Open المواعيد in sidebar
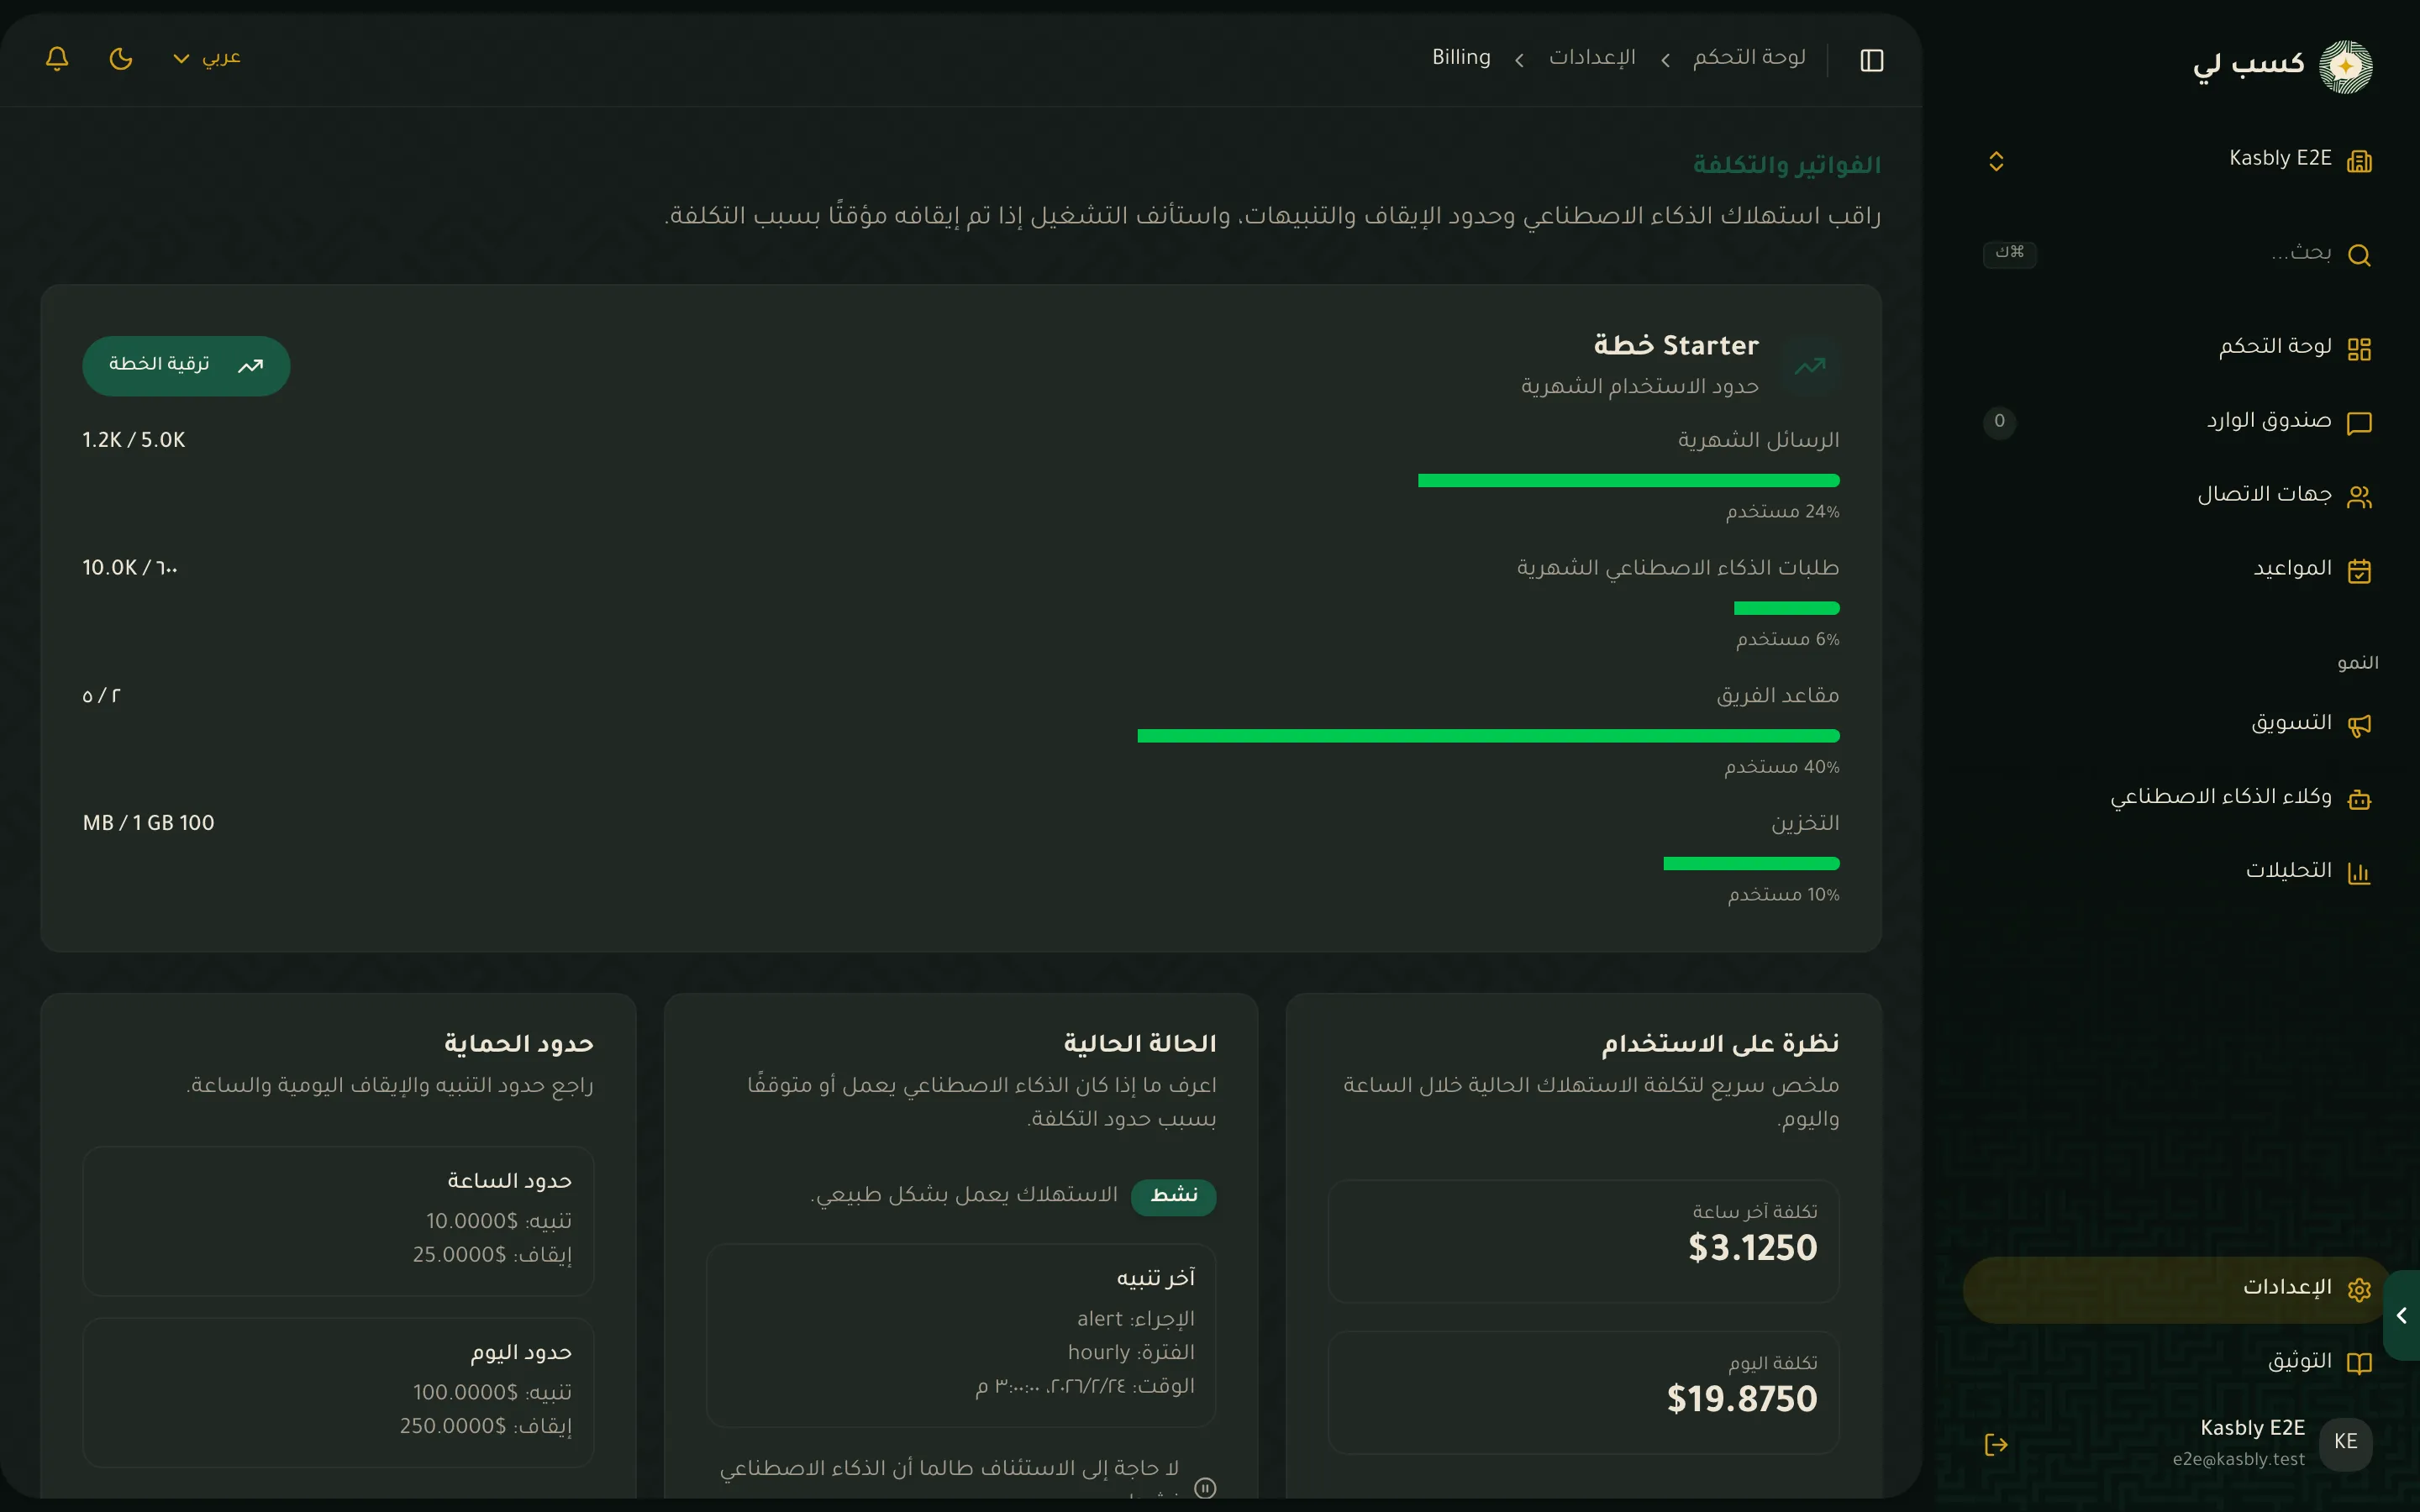 tap(2180, 570)
